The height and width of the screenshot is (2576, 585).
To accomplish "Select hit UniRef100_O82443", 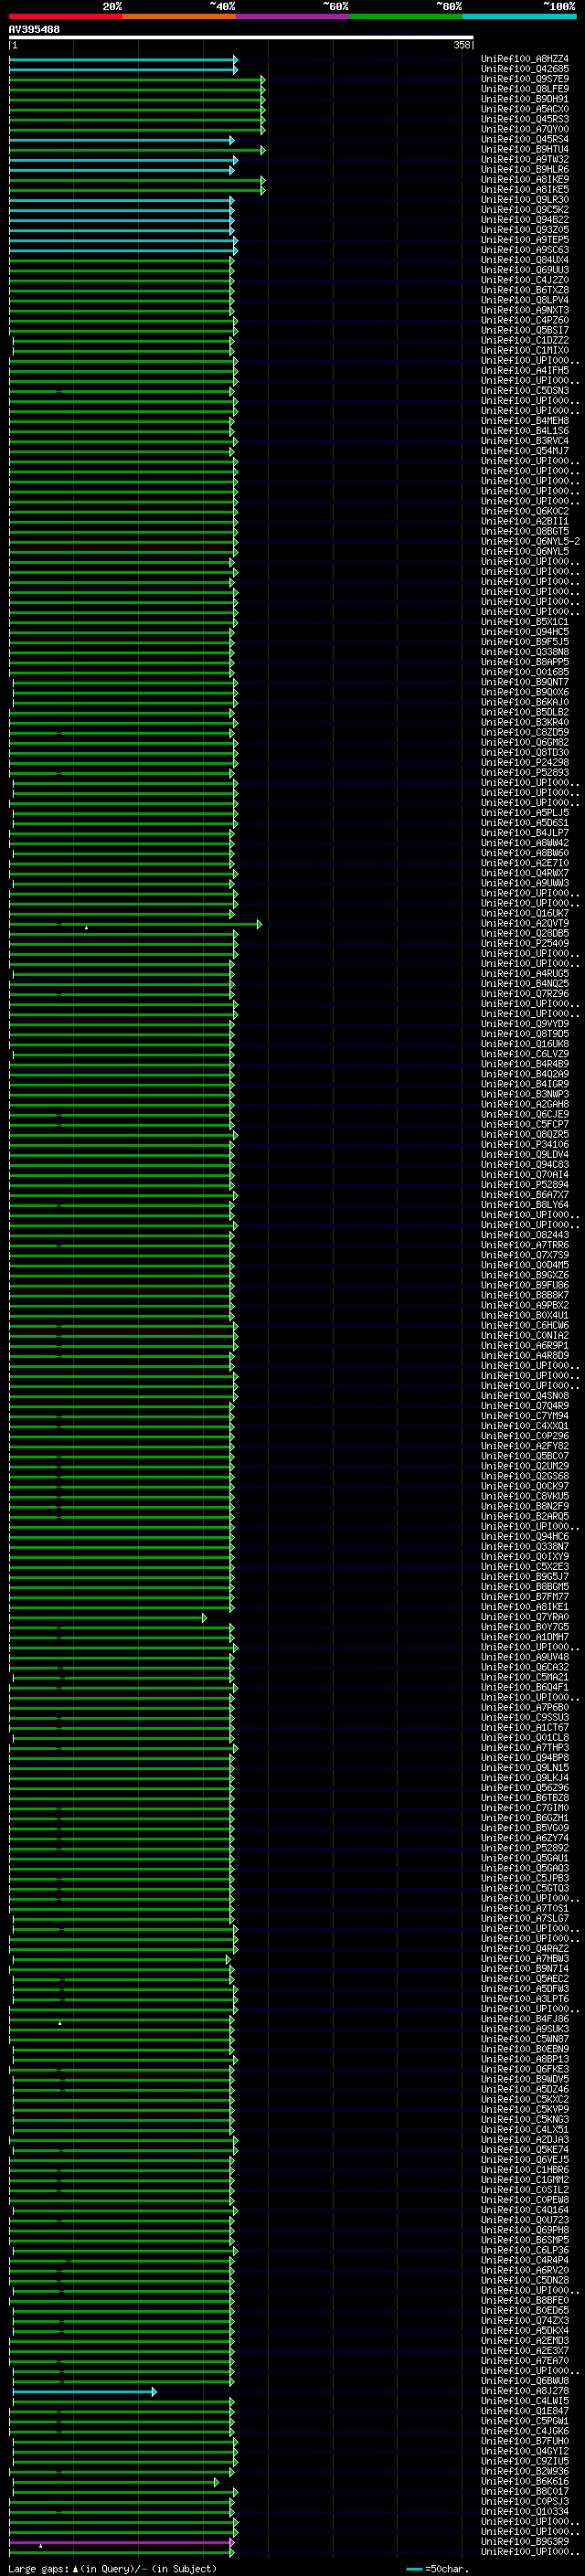I will (x=525, y=1235).
